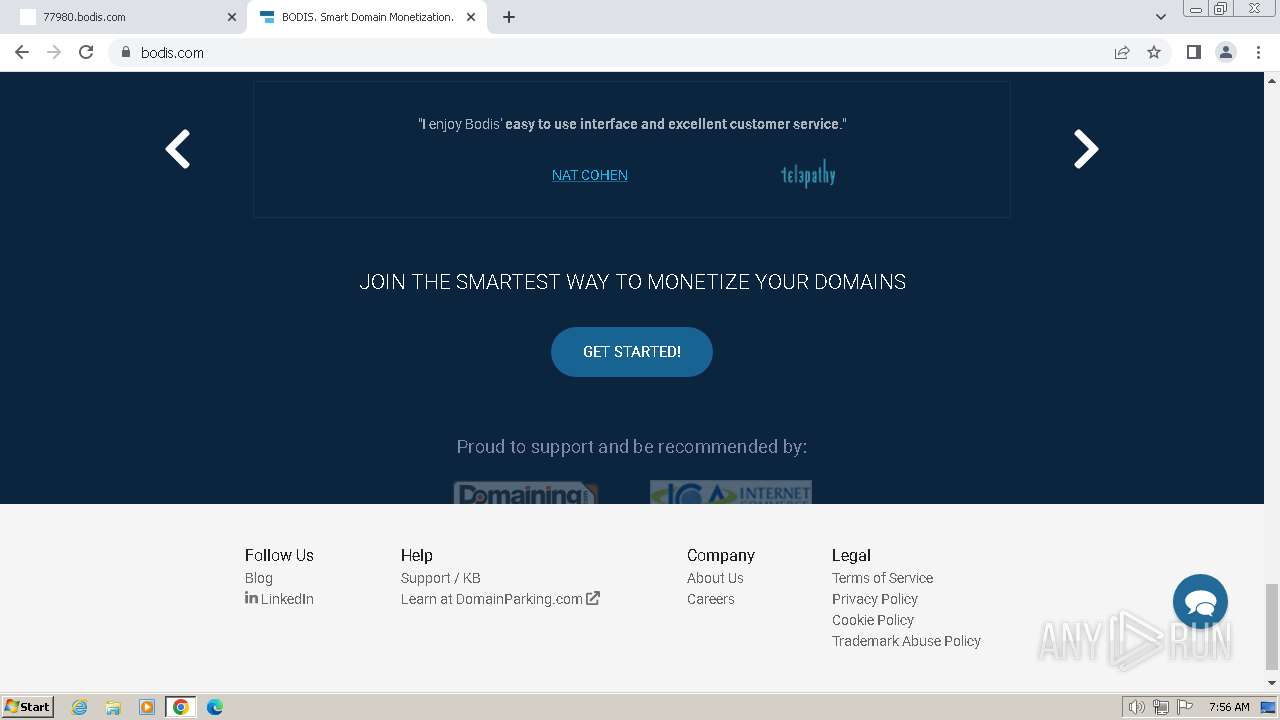Viewport: 1280px width, 720px height.
Task: Open the Chrome three-dot menu
Action: coord(1258,52)
